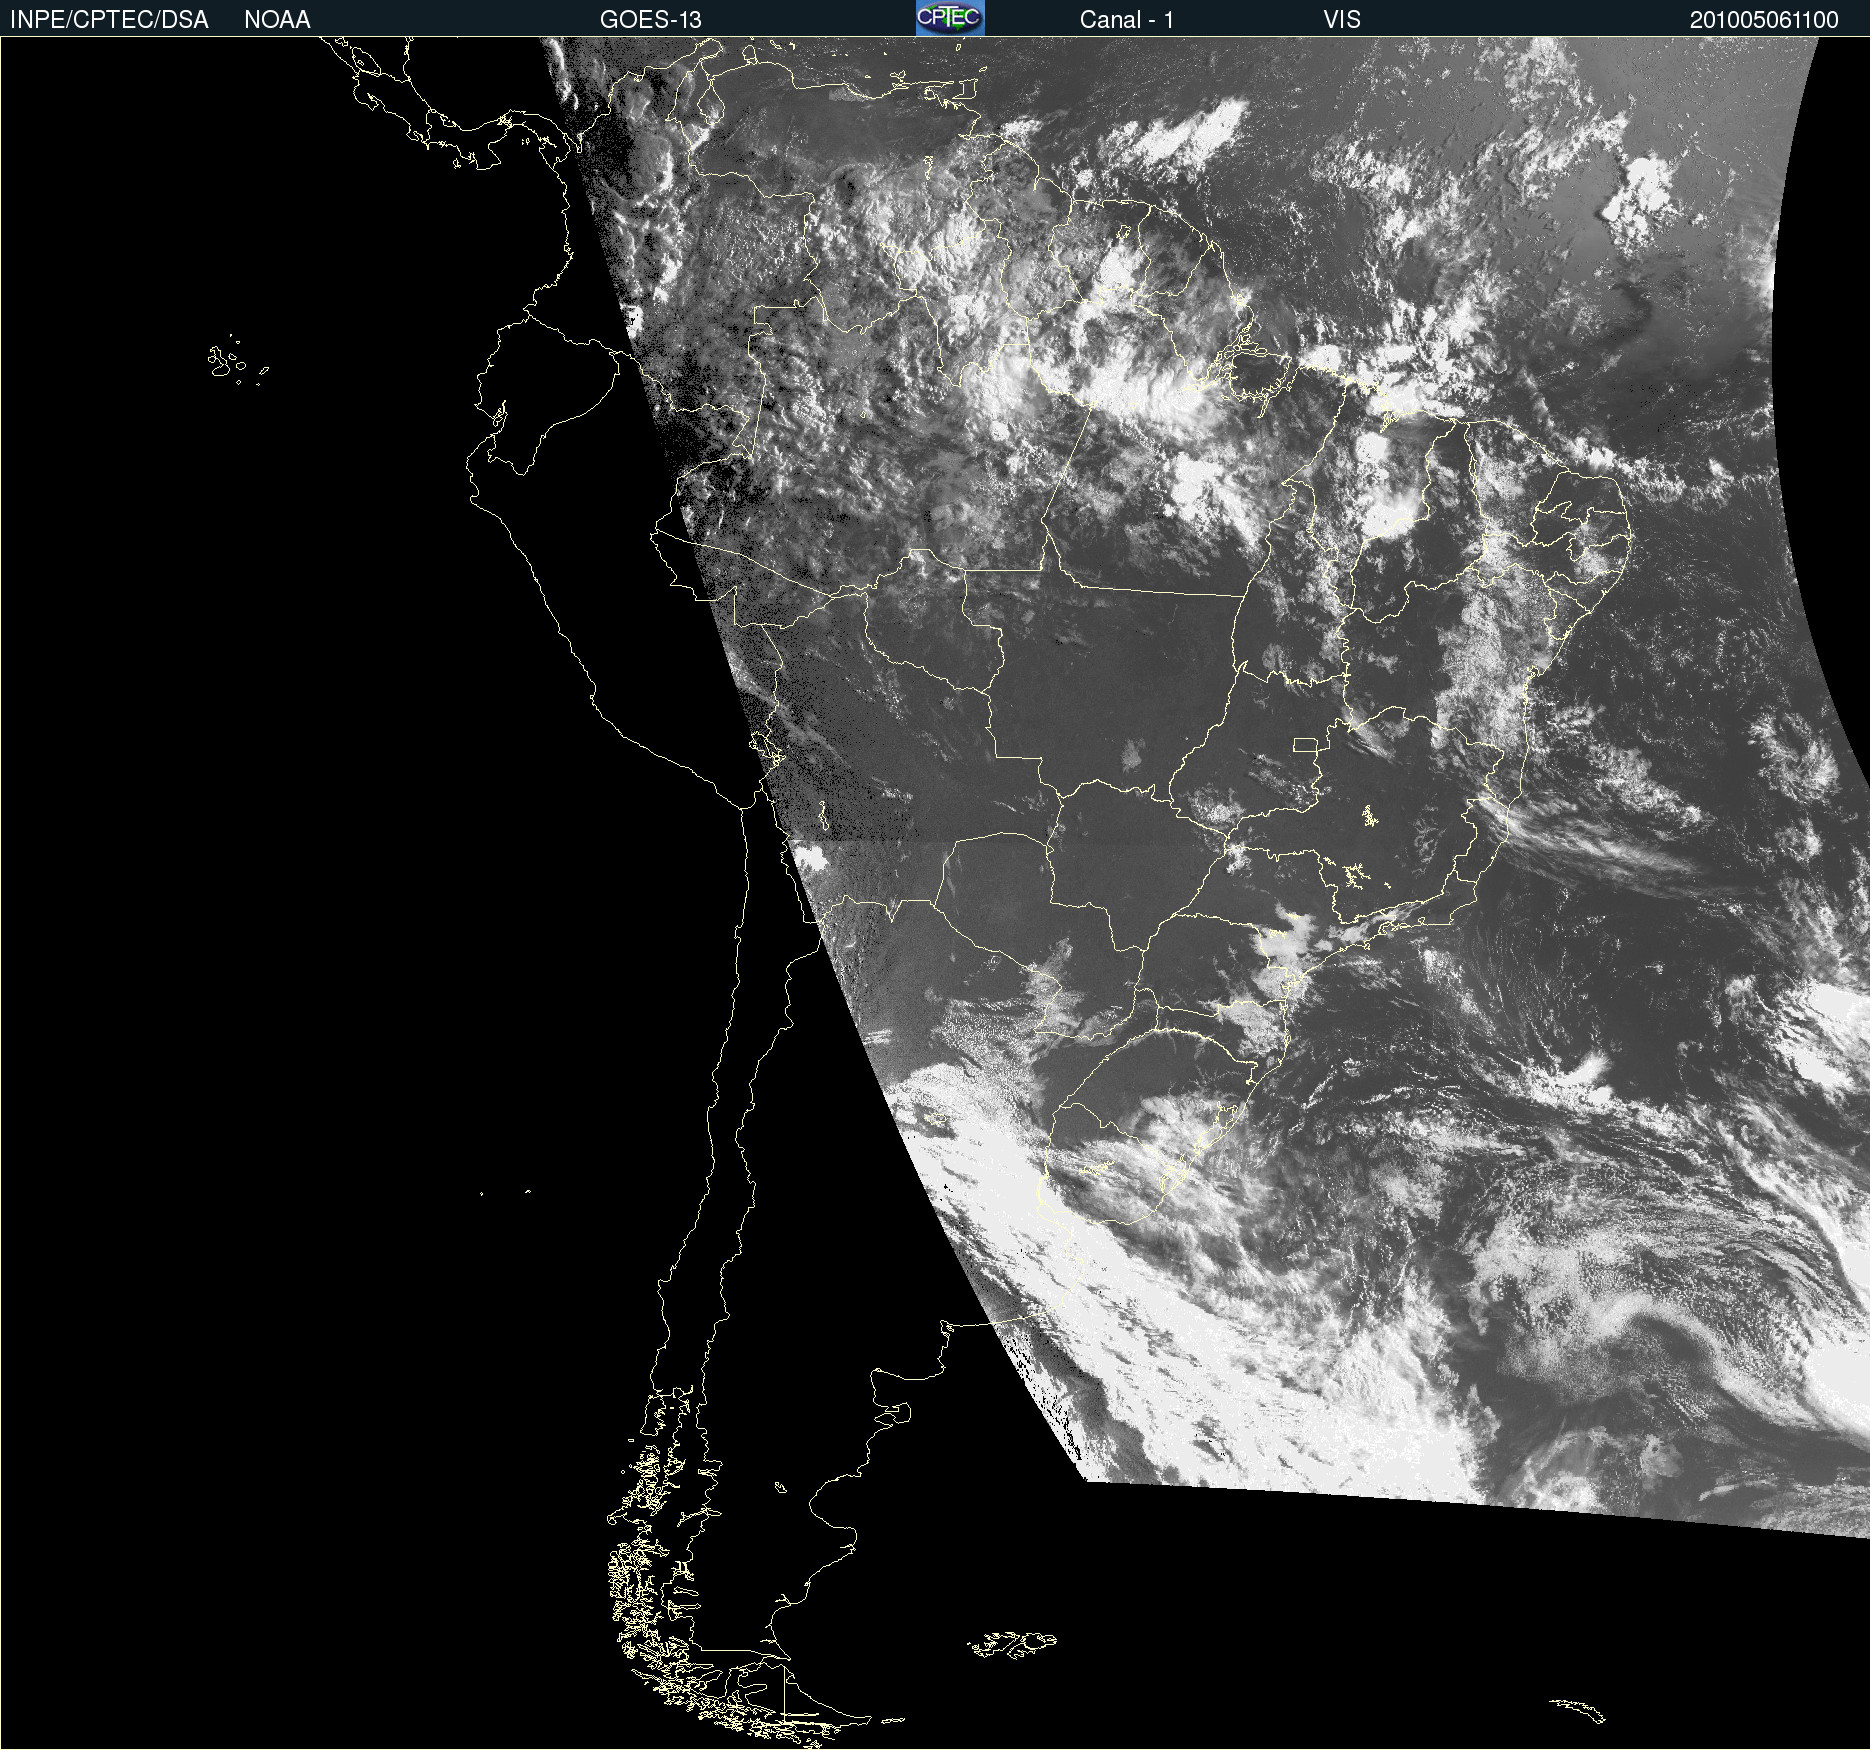Click the CPTEC logo in the header
Image resolution: width=1870 pixels, height=1750 pixels.
[950, 18]
